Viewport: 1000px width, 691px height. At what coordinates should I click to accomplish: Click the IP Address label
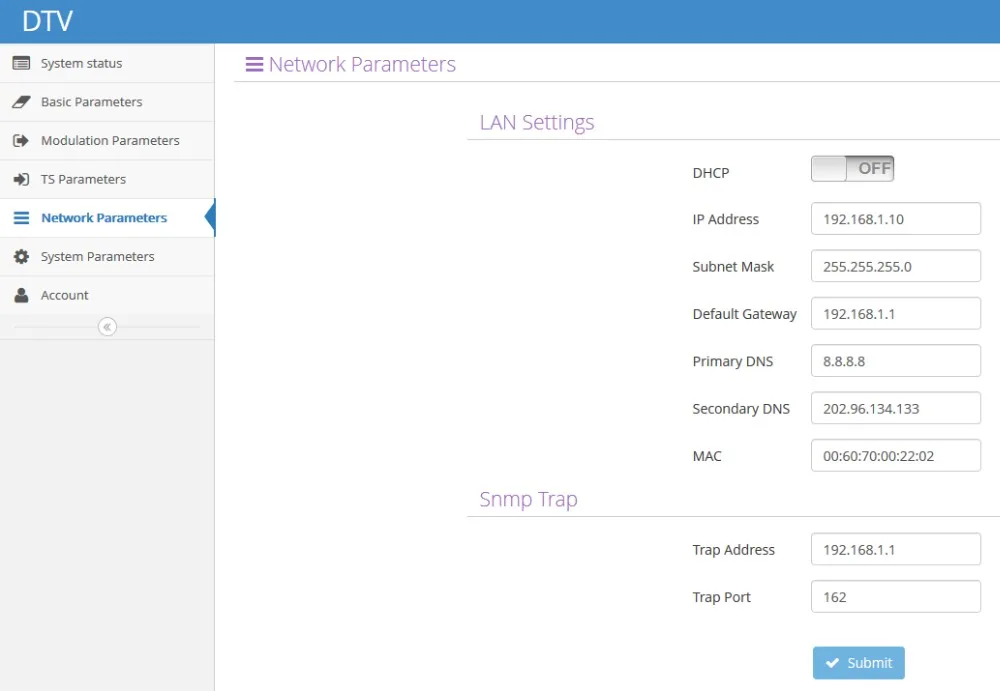click(x=726, y=219)
